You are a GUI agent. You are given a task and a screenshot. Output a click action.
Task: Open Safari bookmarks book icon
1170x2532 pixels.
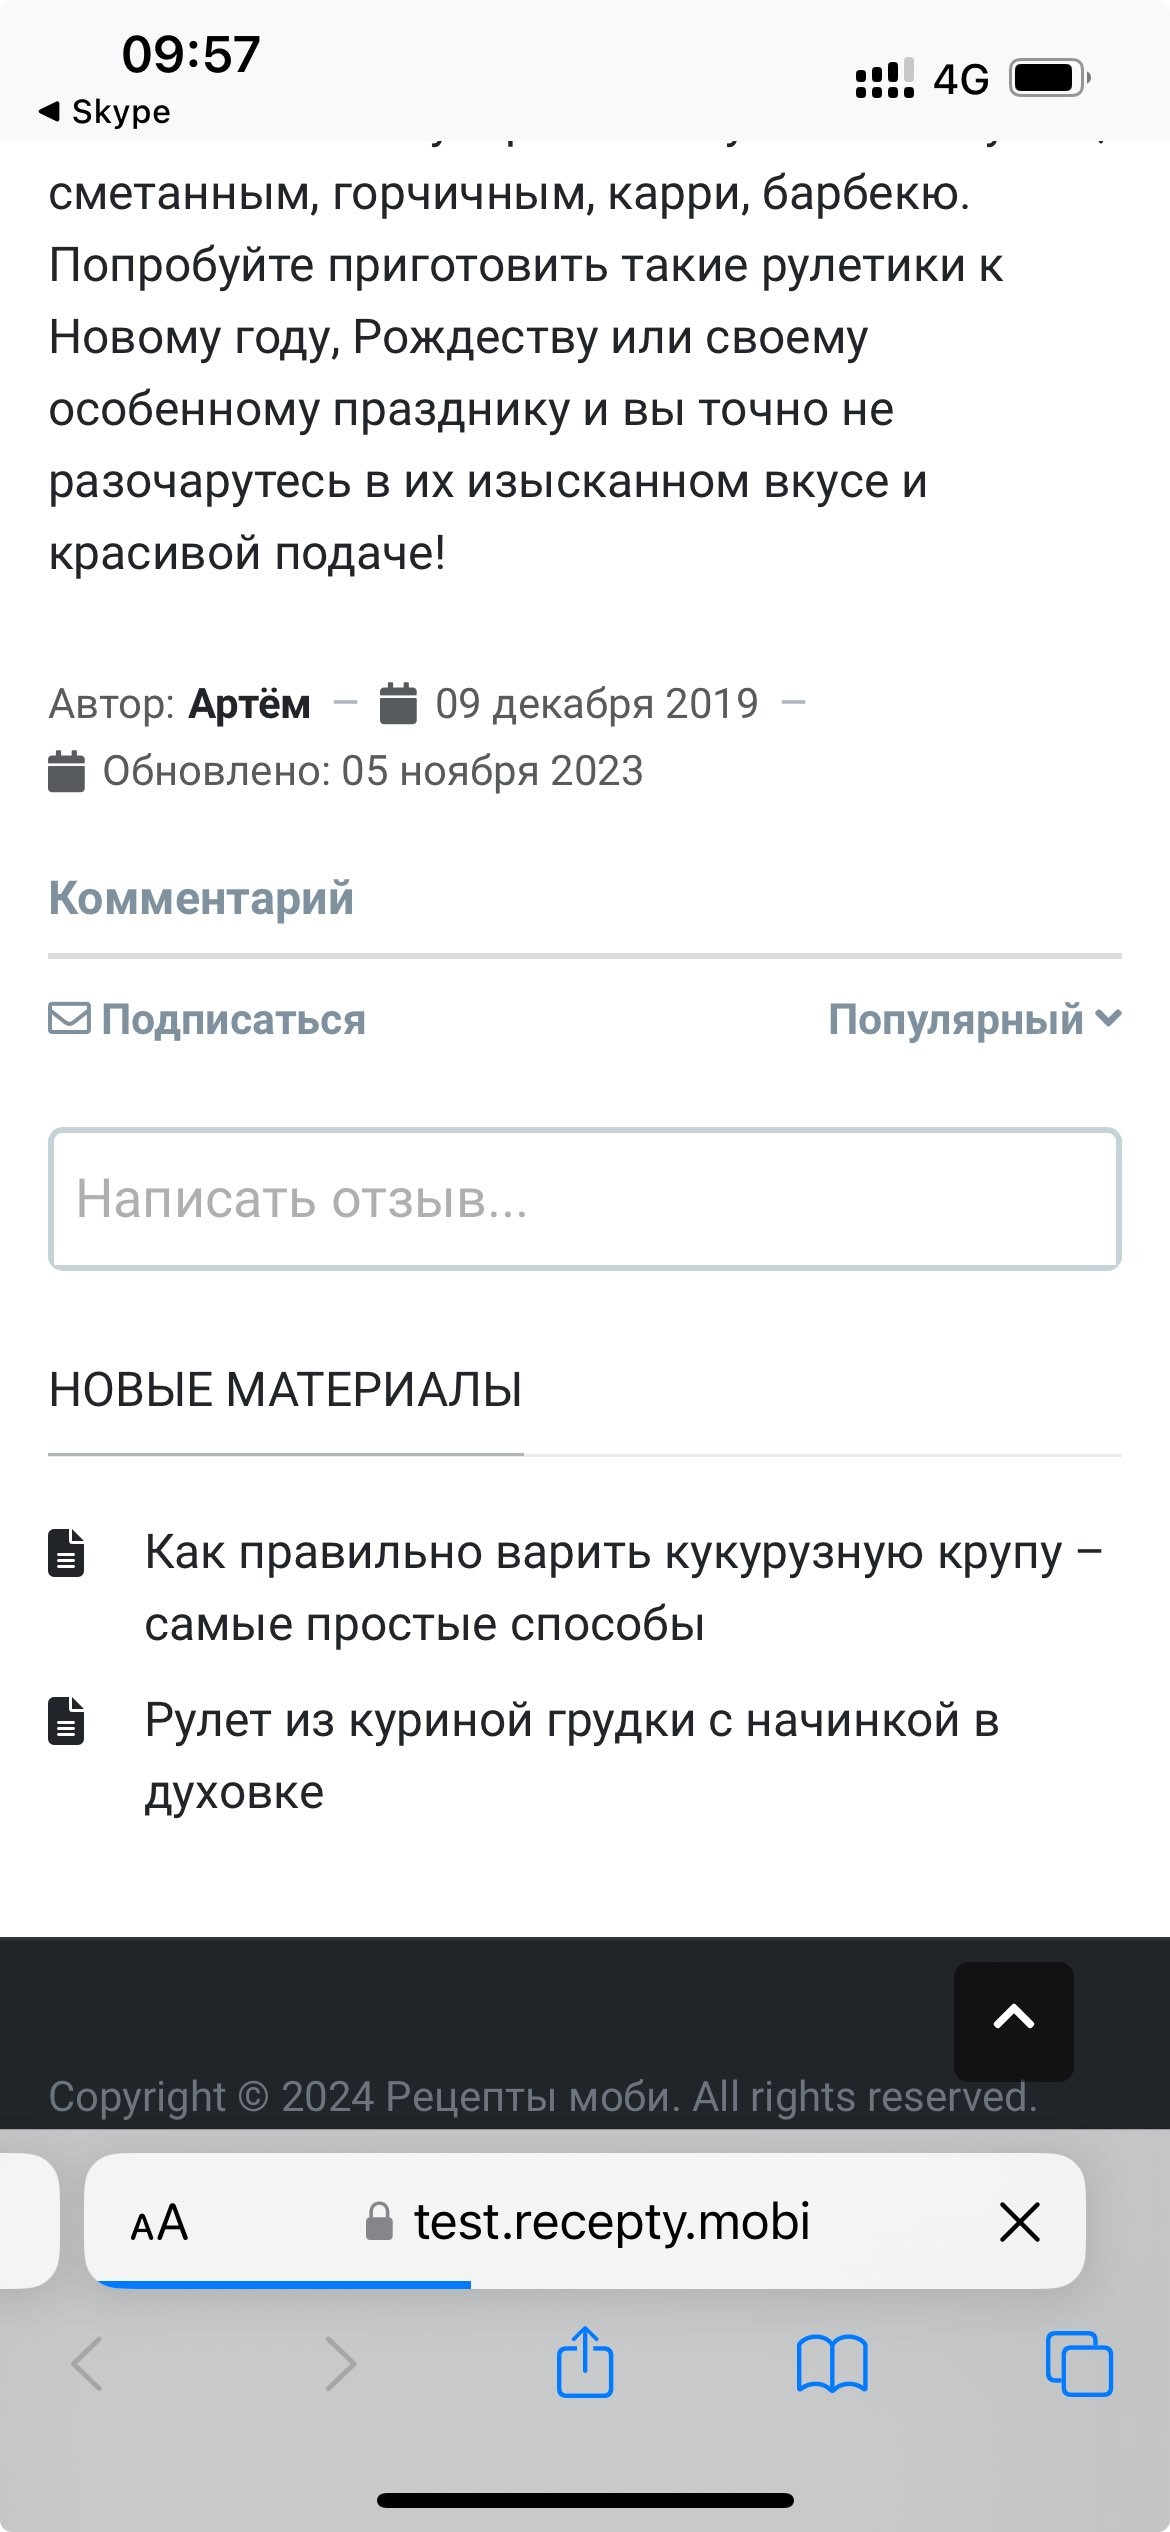831,2363
